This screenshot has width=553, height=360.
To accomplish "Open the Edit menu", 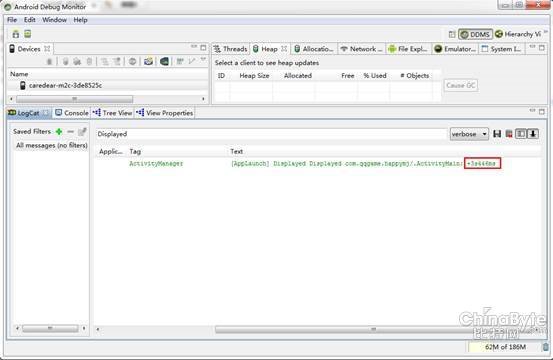I will coord(30,20).
